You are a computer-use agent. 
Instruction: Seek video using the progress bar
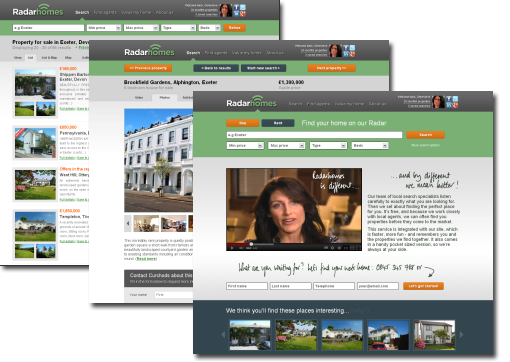tap(294, 244)
